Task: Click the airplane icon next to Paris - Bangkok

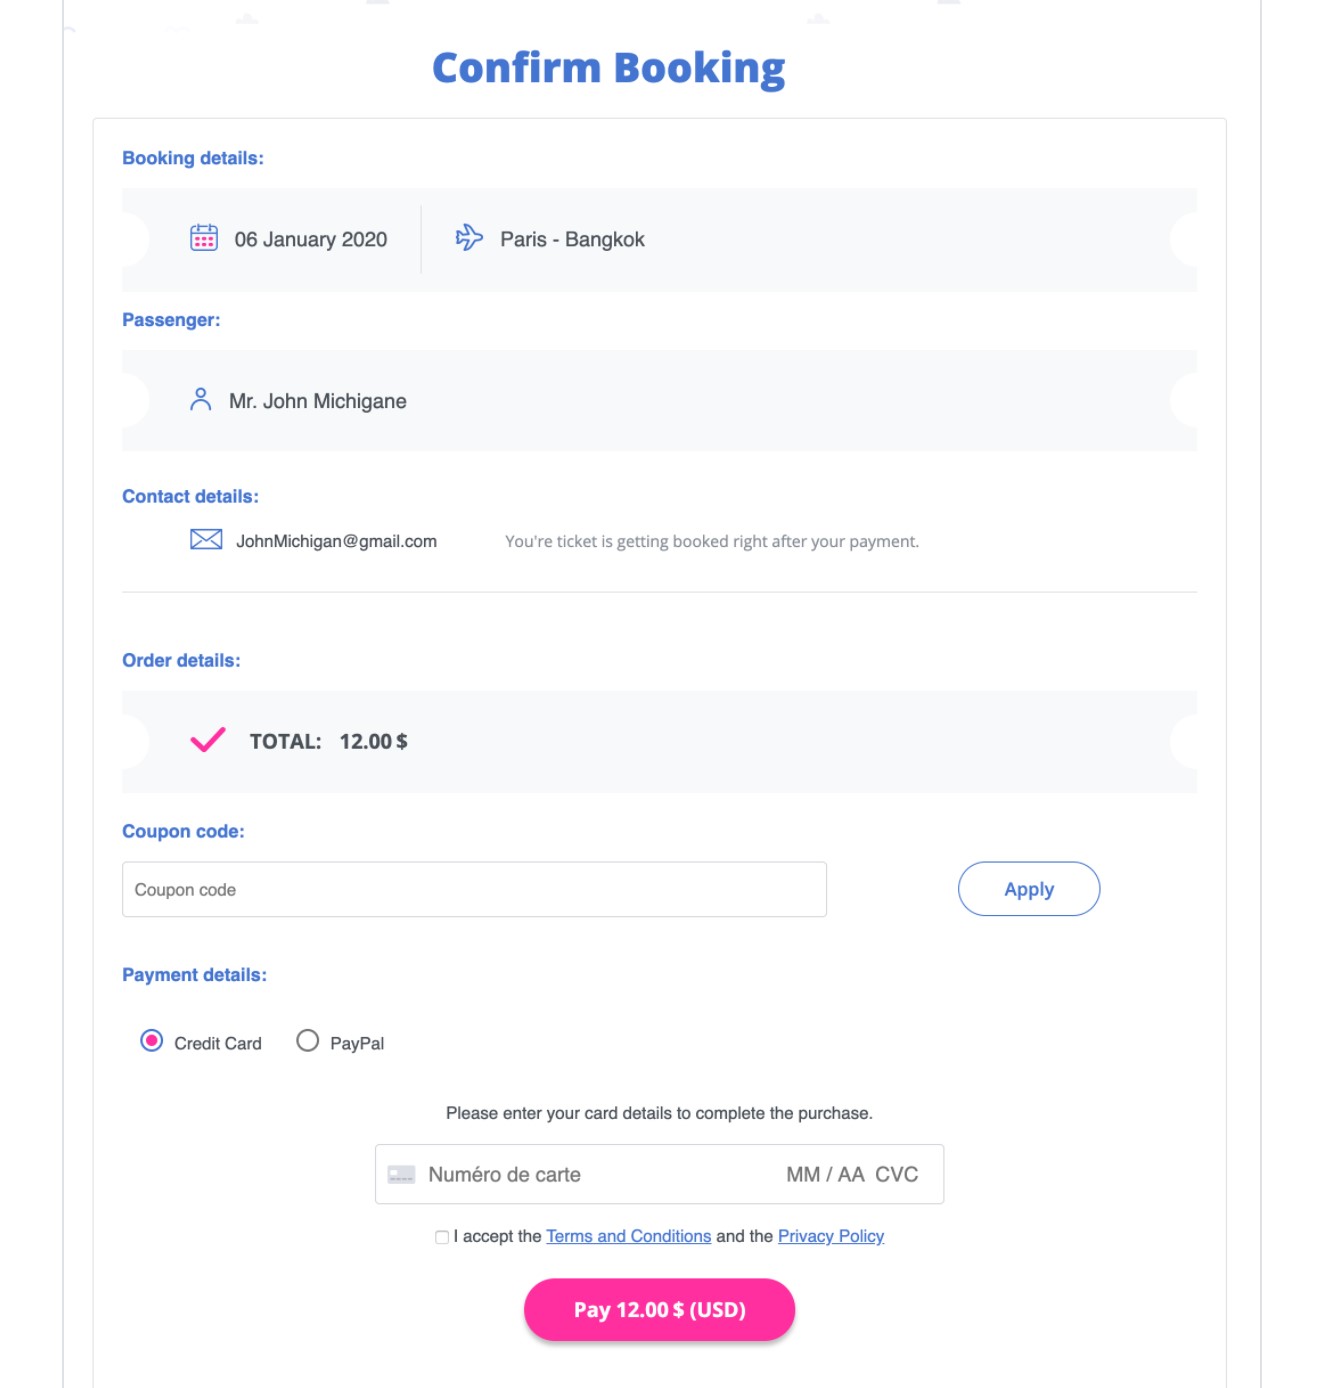Action: 469,238
